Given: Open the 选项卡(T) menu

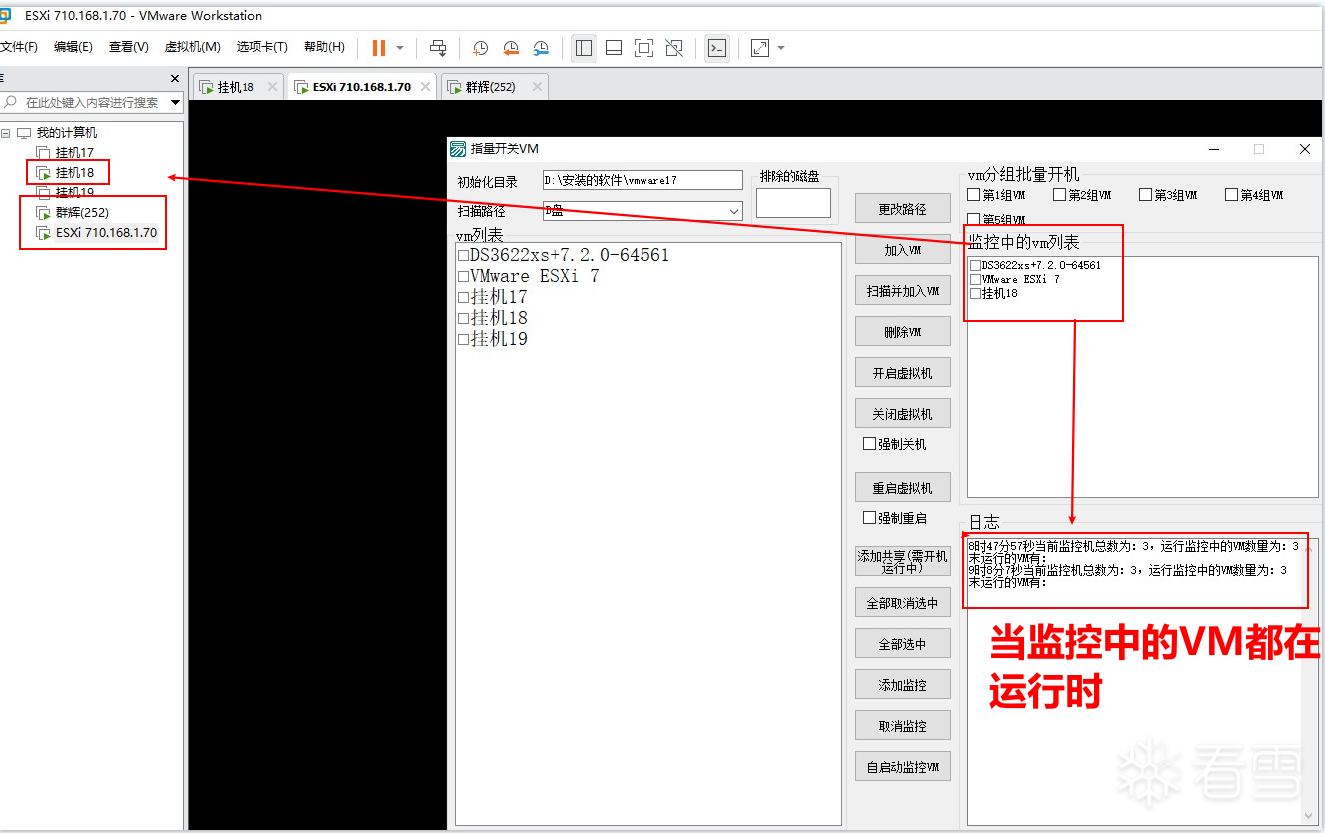Looking at the screenshot, I should point(262,47).
